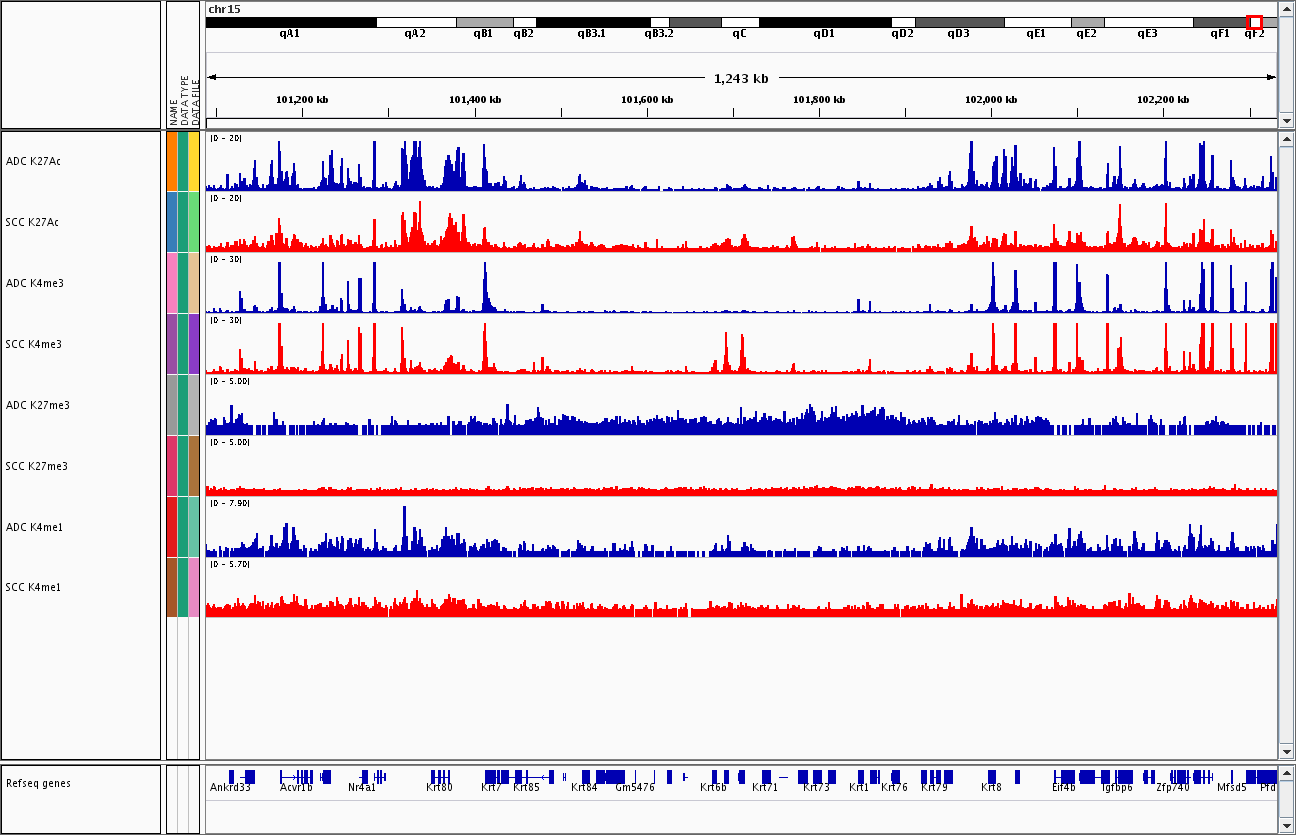
Task: Select the Eif4b gene feature
Action: [1066, 777]
